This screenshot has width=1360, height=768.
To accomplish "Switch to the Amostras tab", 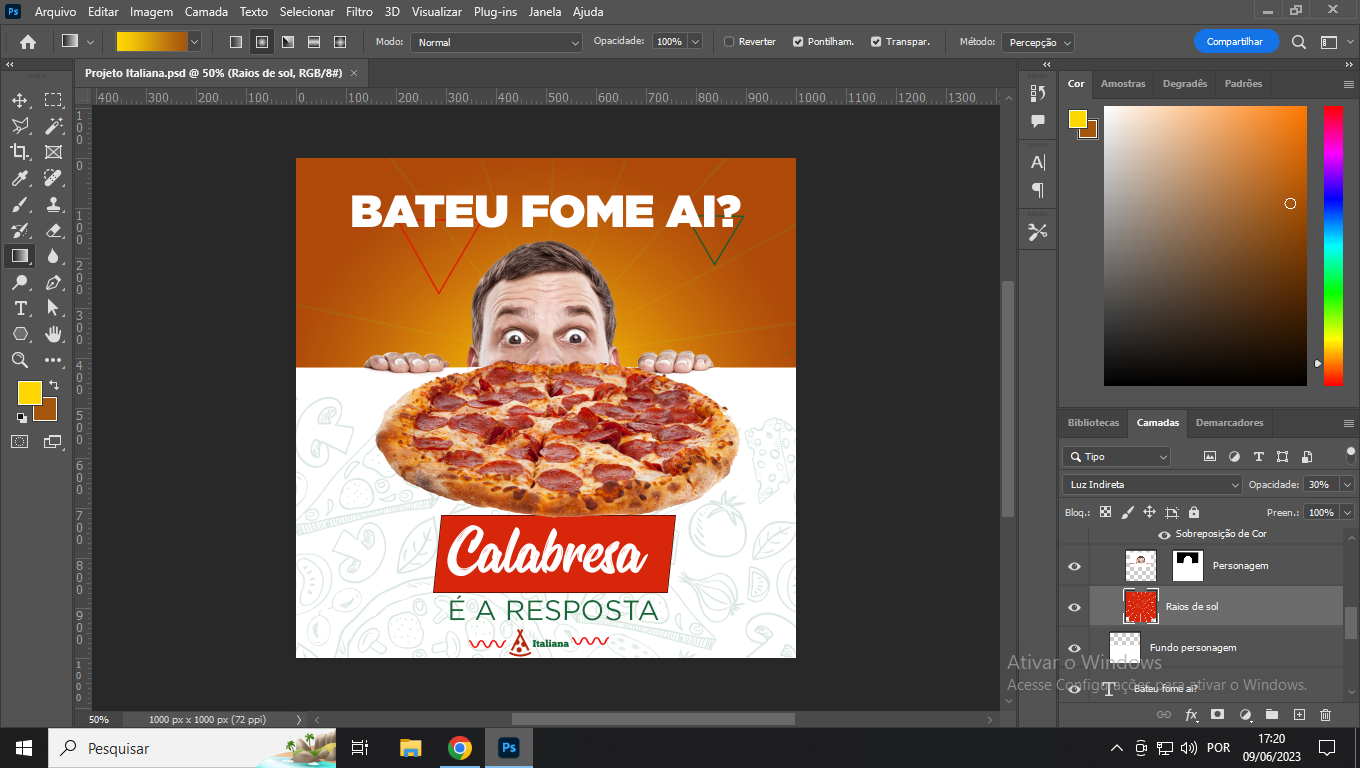I will [x=1123, y=84].
